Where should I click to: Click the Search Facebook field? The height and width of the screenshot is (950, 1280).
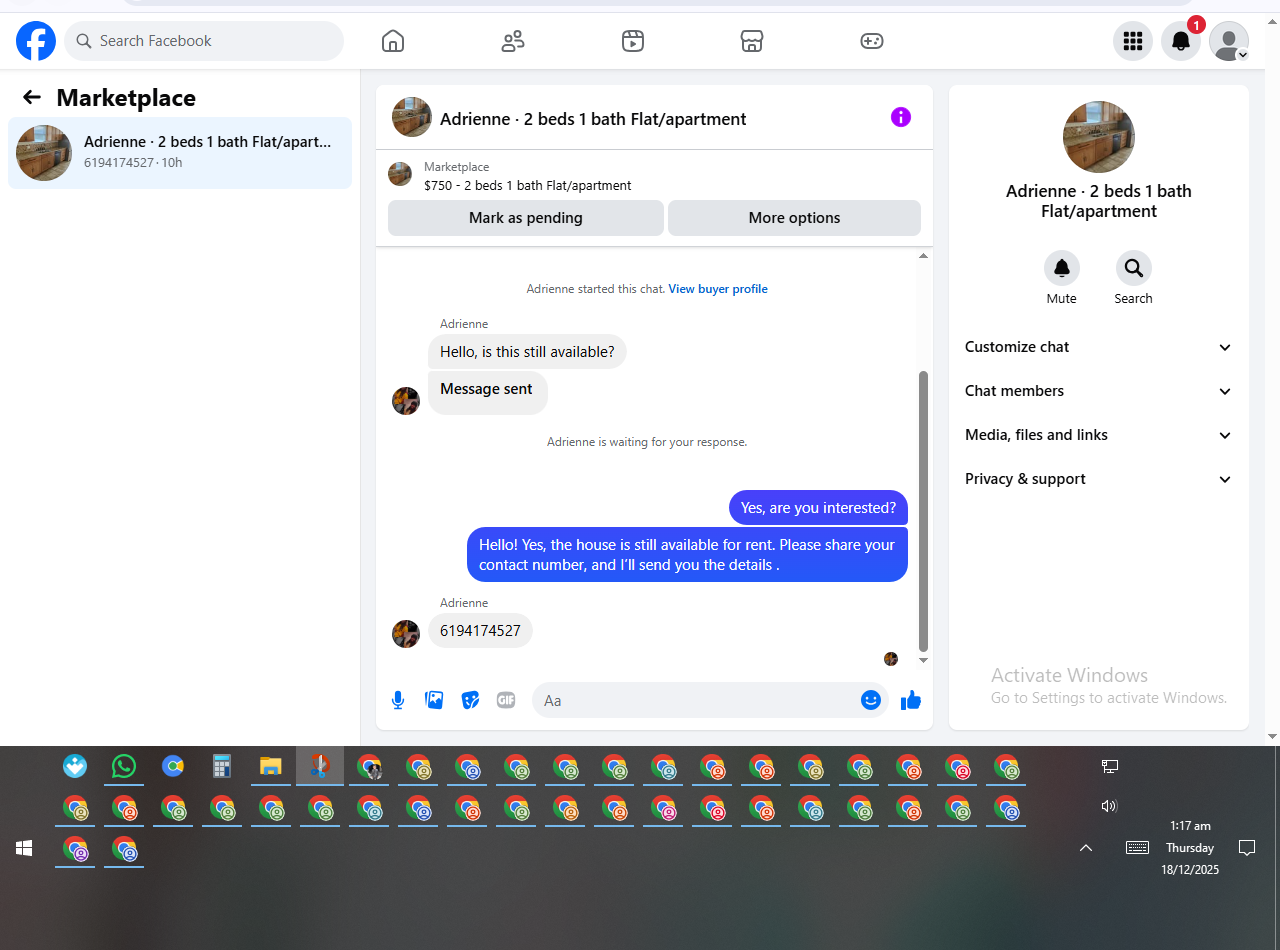[x=204, y=41]
